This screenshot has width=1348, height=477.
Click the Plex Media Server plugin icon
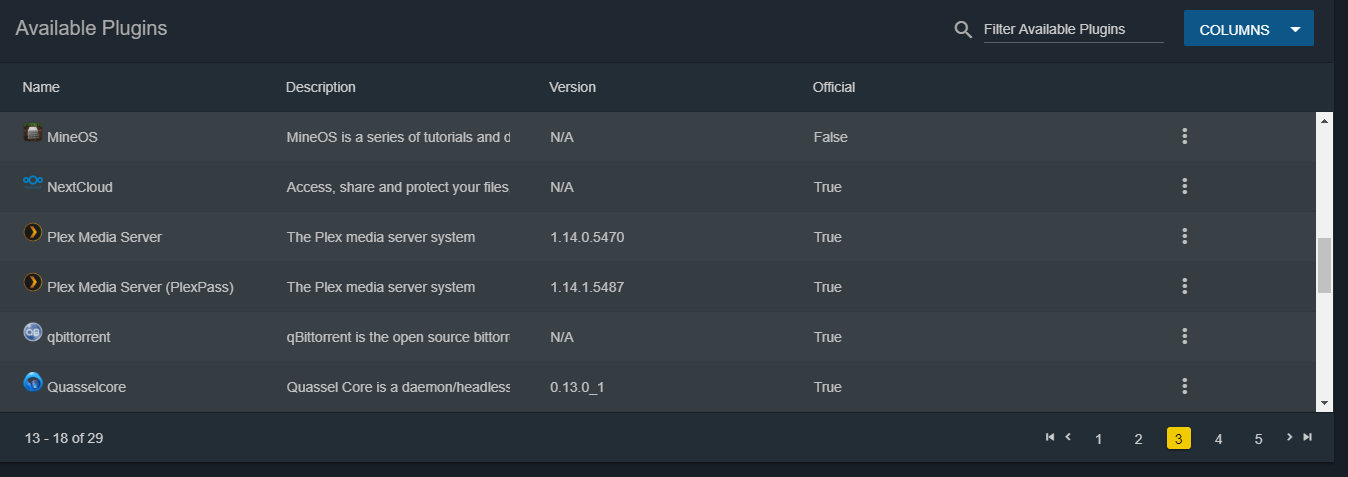(33, 232)
